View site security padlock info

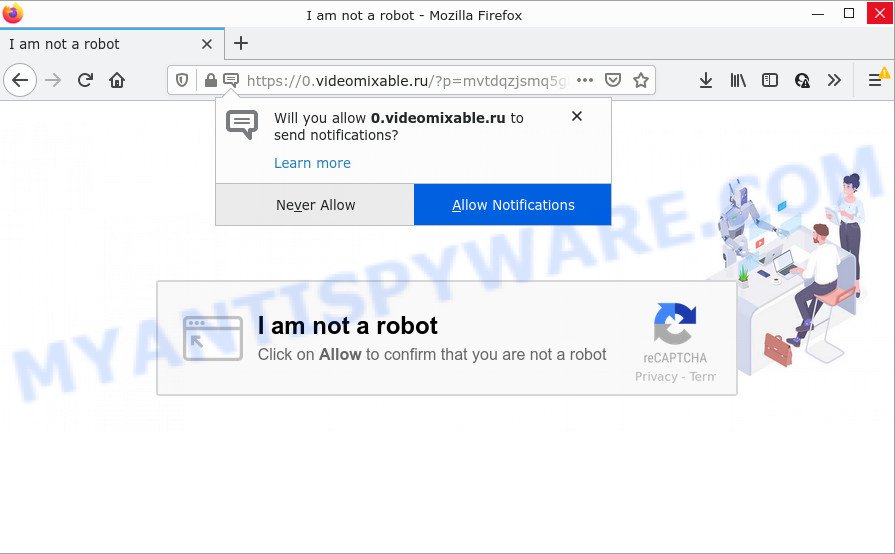(211, 80)
